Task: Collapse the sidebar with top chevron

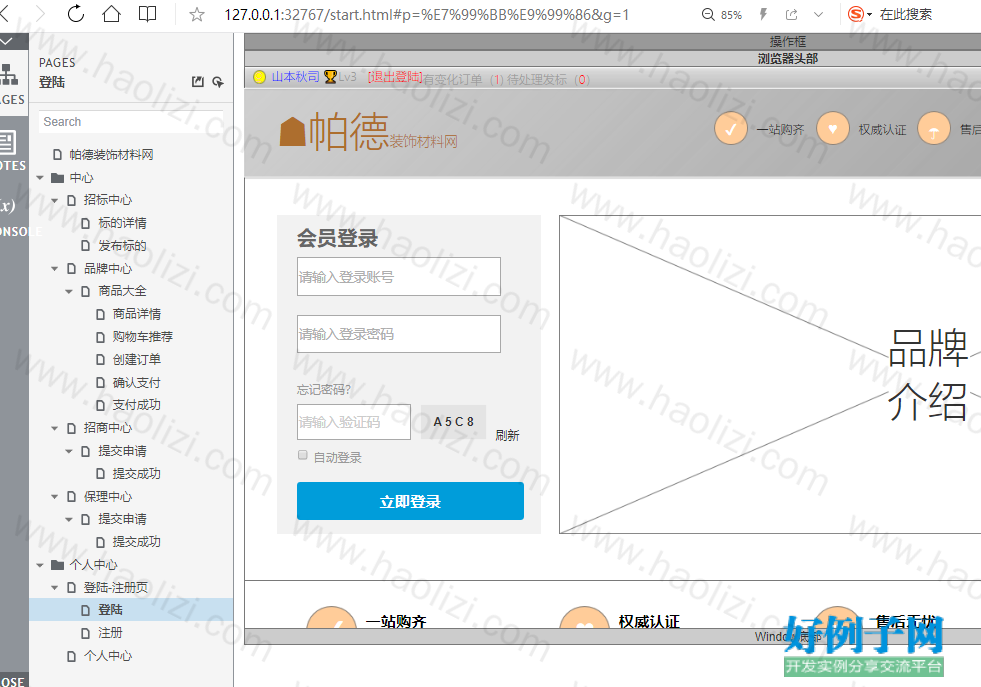Action: pos(6,41)
